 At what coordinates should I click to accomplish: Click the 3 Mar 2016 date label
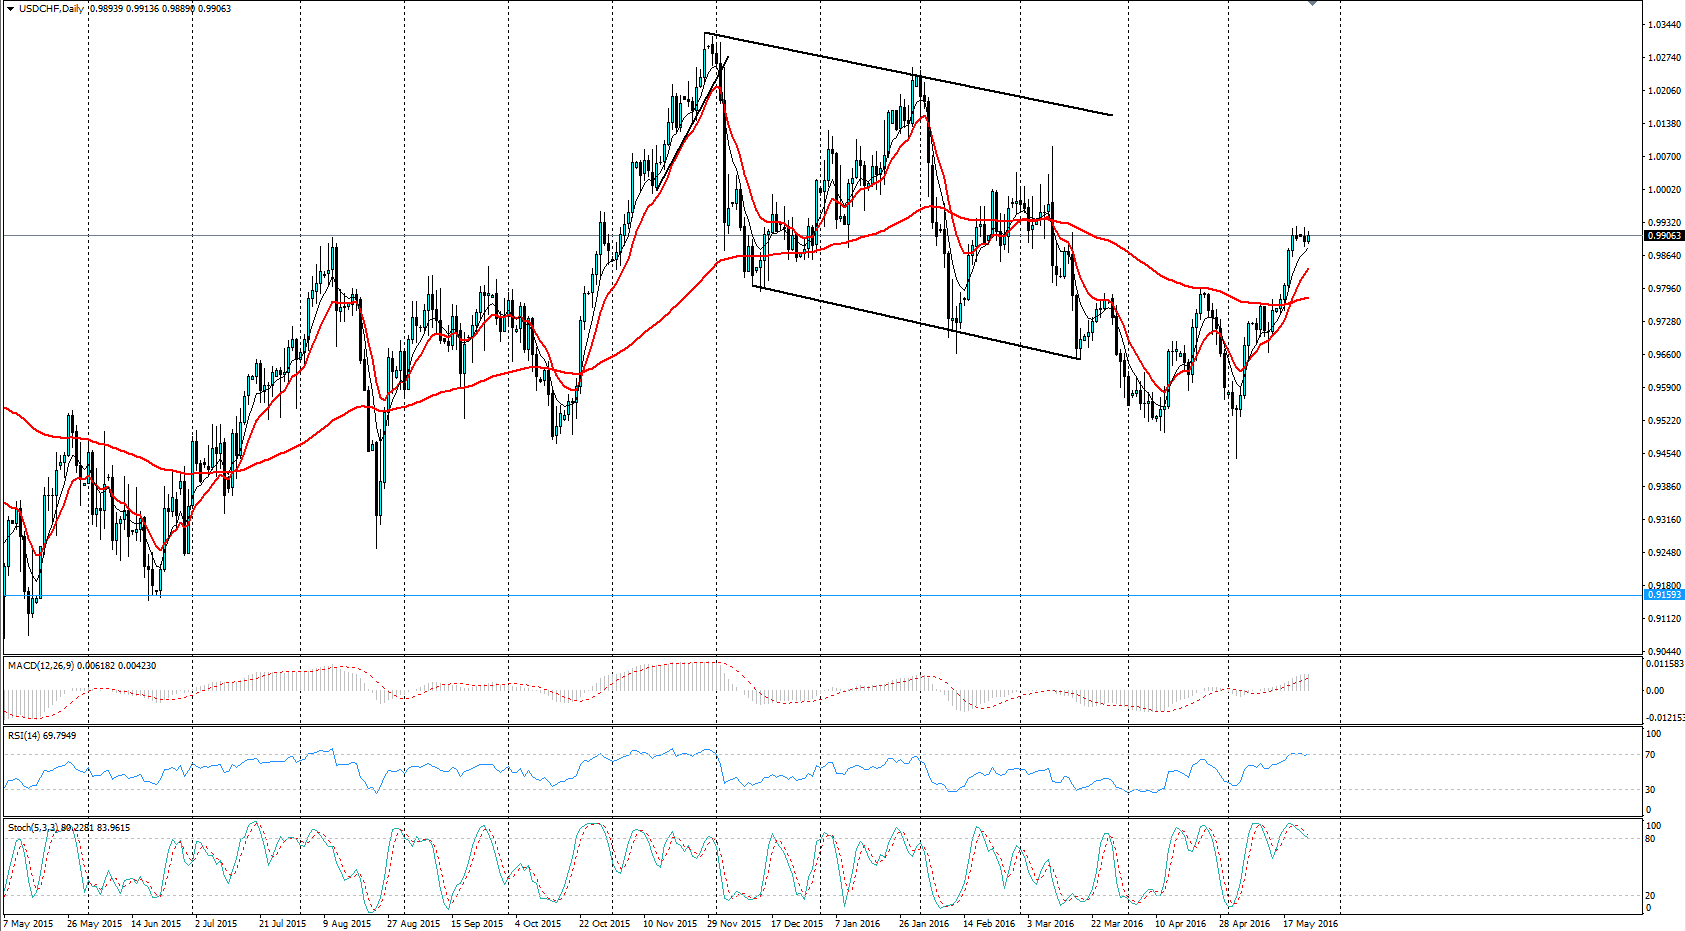click(x=1050, y=923)
